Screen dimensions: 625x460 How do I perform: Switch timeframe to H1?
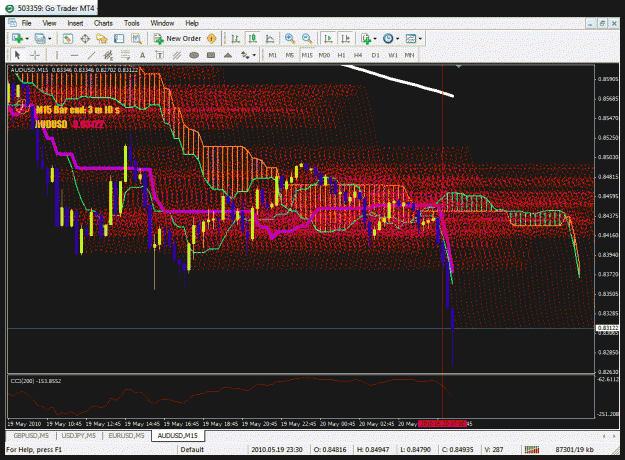coord(342,55)
